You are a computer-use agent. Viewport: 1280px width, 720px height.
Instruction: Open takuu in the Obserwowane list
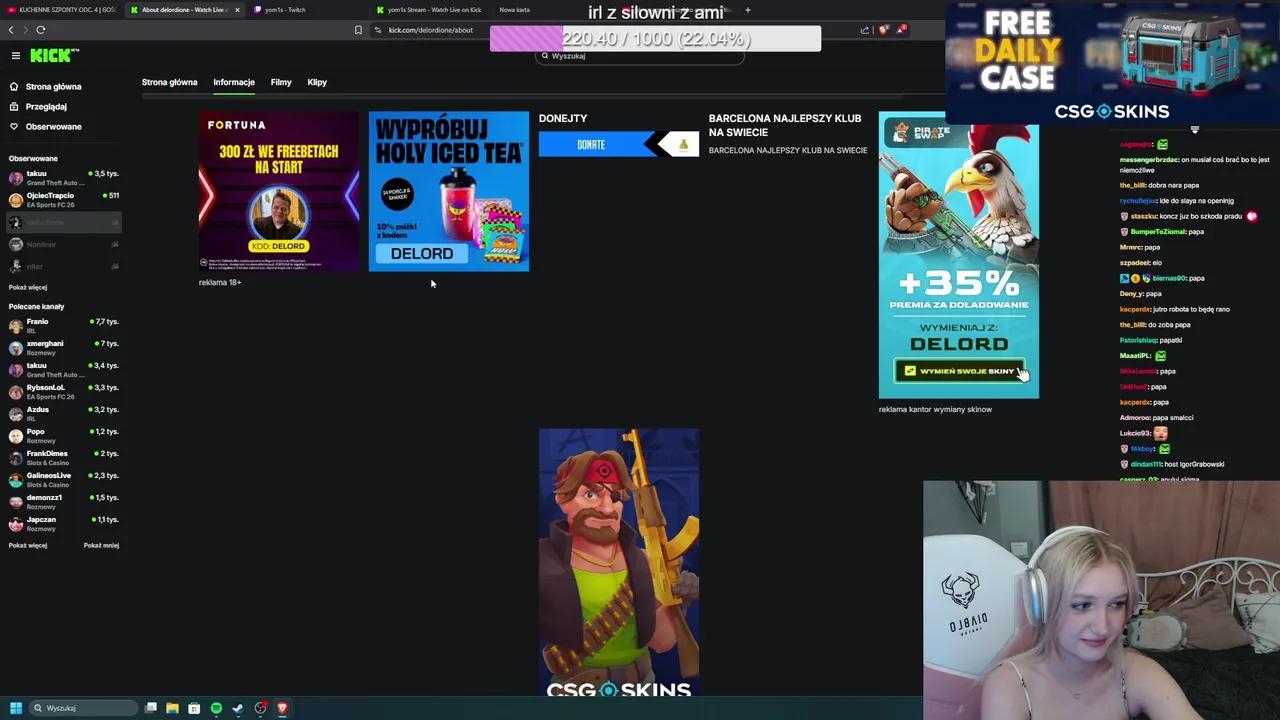64,178
